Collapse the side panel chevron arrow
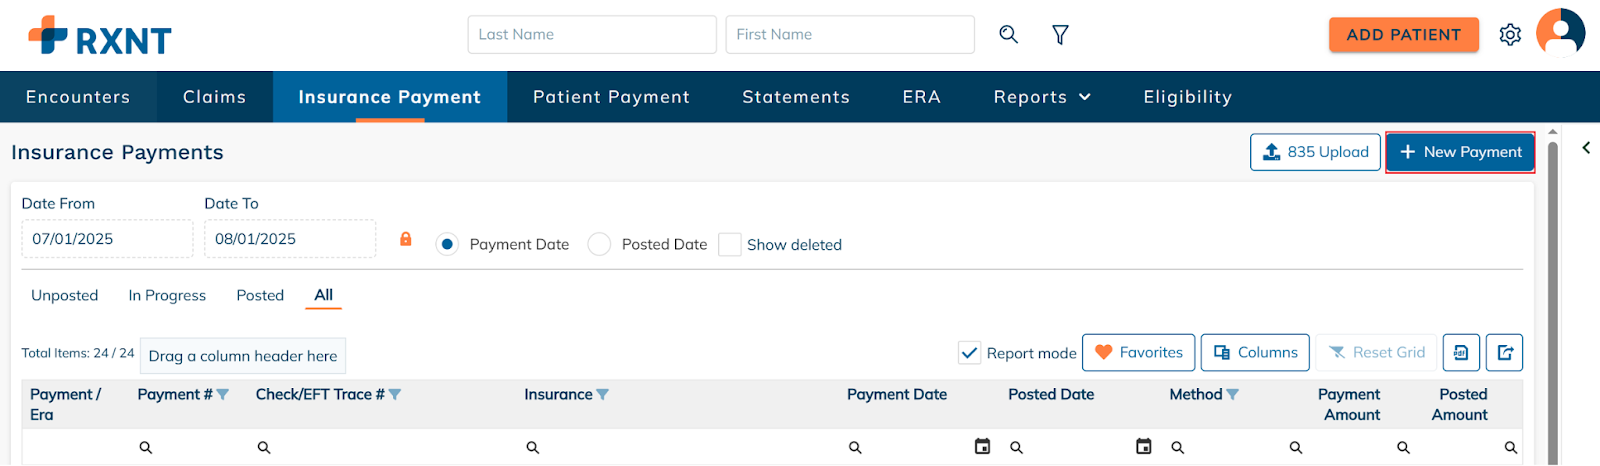1600x466 pixels. click(1586, 148)
